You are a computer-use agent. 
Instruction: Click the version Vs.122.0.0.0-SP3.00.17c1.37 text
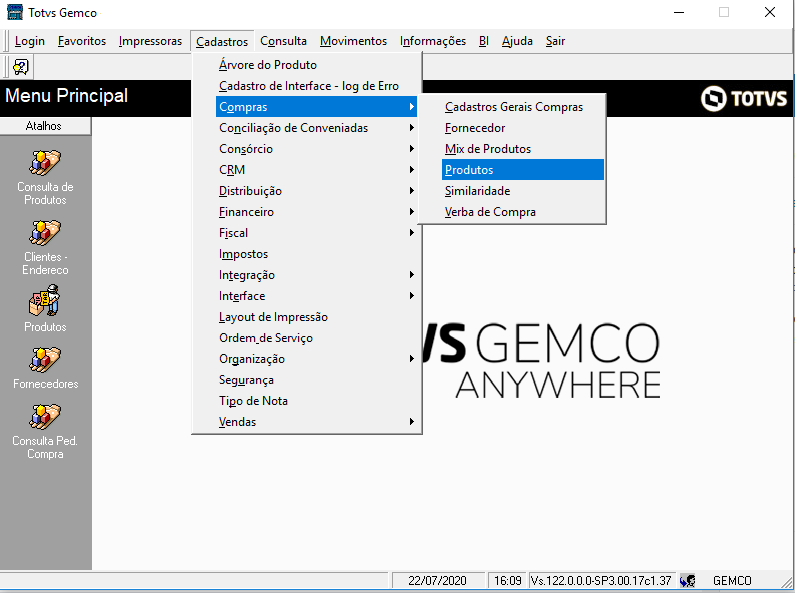pos(601,580)
